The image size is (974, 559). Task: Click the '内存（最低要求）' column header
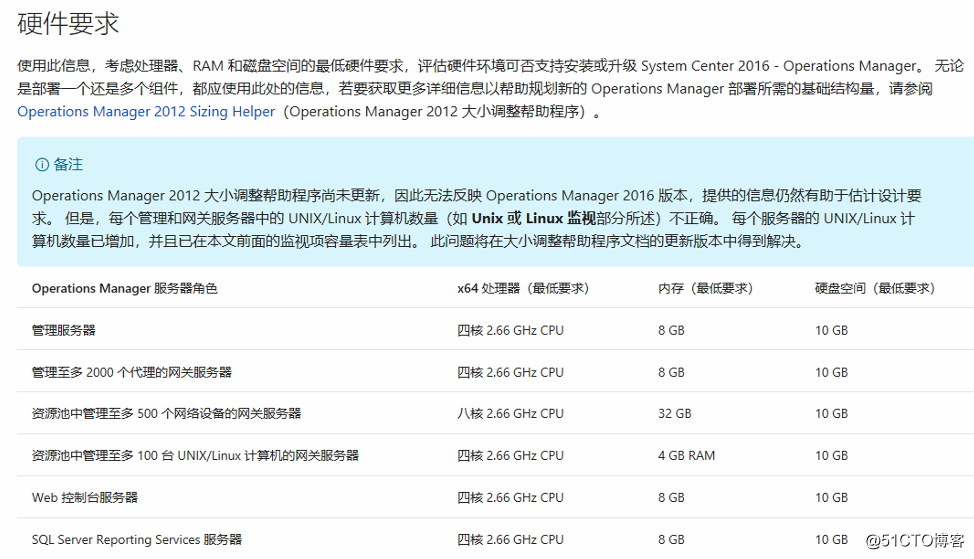coord(705,289)
